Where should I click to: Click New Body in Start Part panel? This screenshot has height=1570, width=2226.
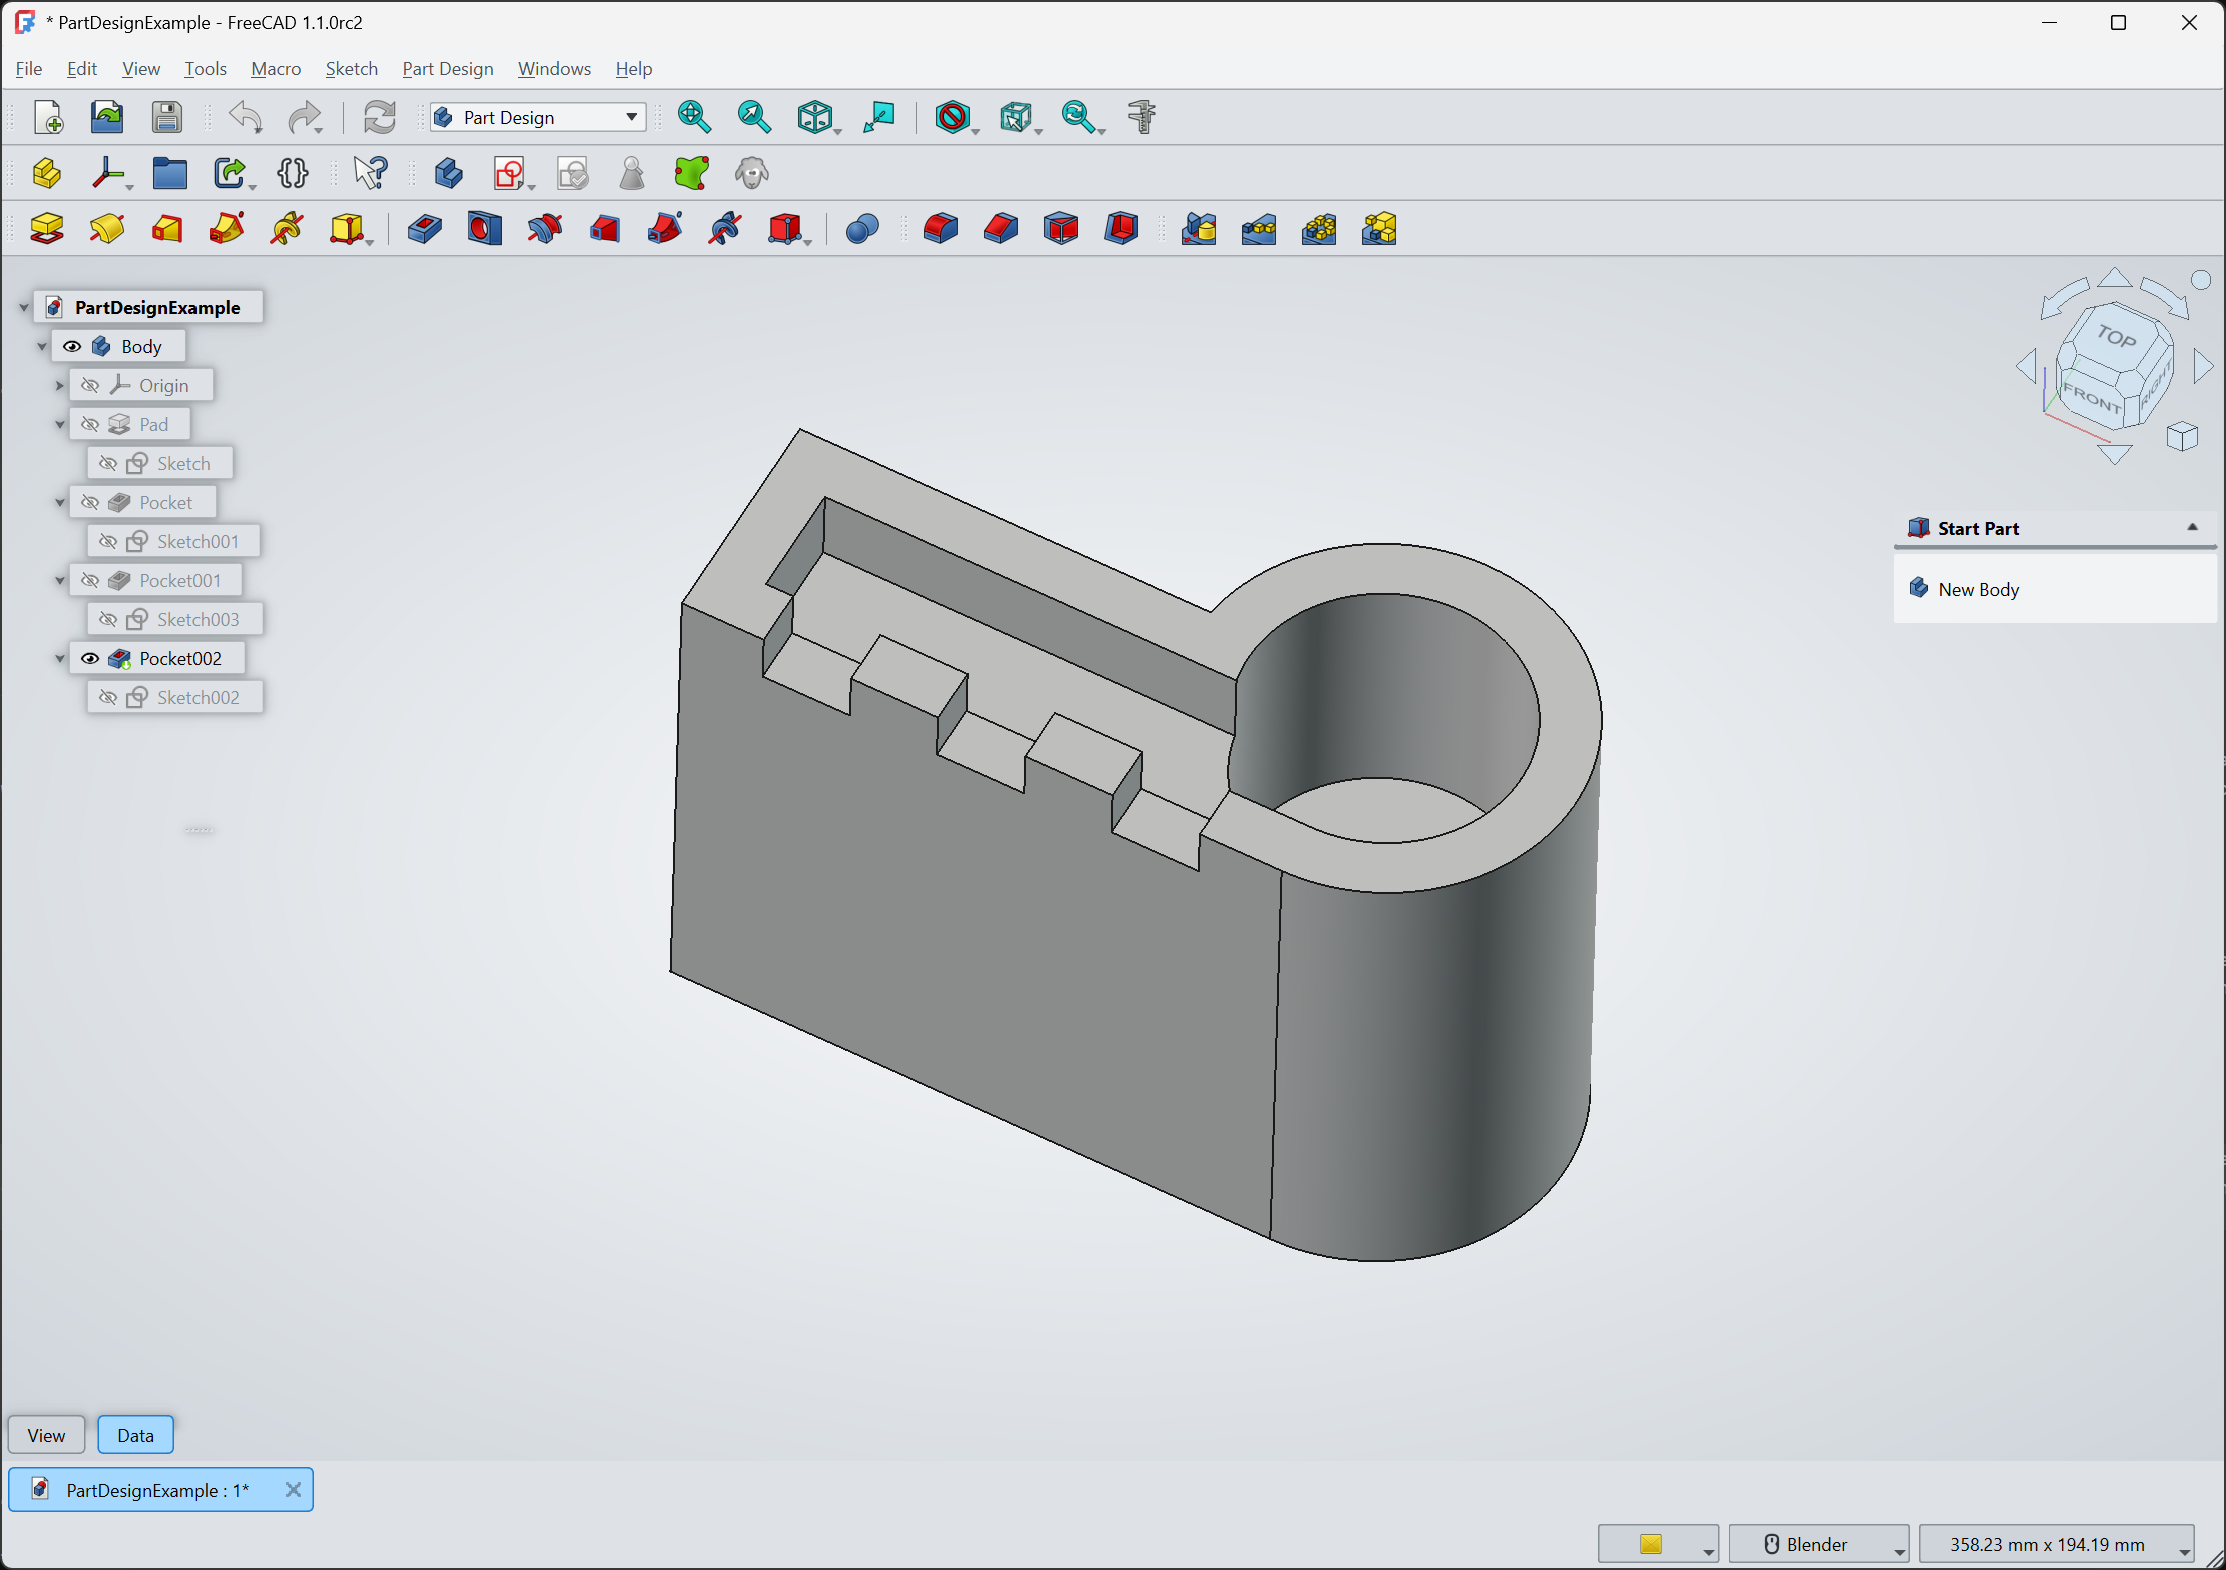[x=1978, y=589]
